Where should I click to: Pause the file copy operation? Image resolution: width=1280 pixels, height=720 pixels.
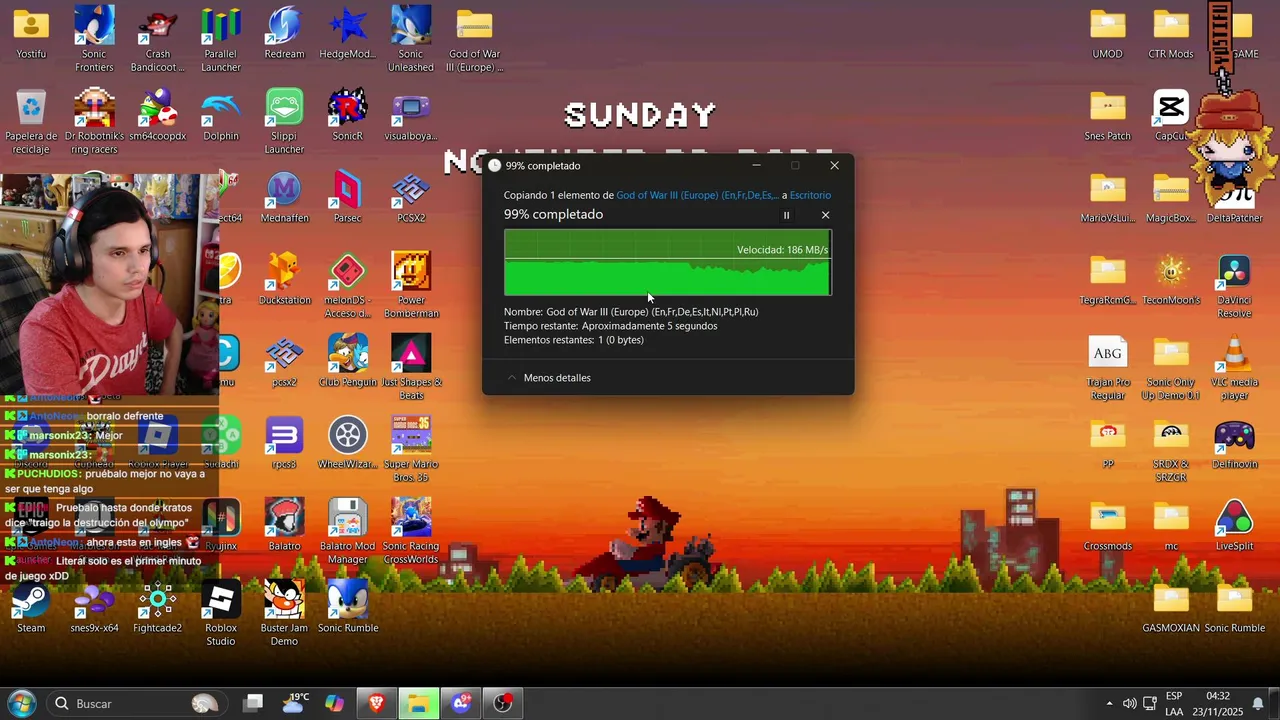click(x=786, y=215)
